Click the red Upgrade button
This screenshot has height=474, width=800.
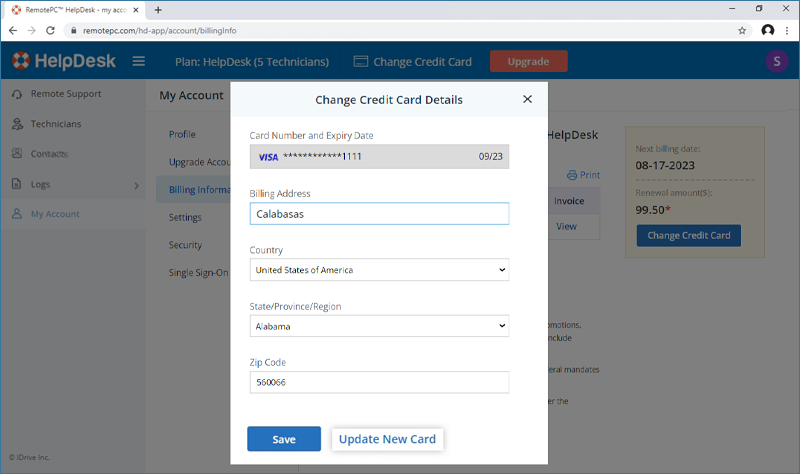point(528,62)
